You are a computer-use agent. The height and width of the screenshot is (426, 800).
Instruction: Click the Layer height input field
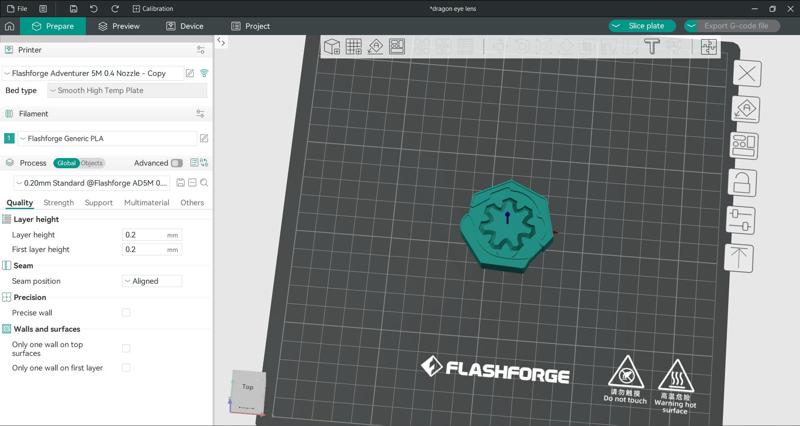pyautogui.click(x=152, y=235)
